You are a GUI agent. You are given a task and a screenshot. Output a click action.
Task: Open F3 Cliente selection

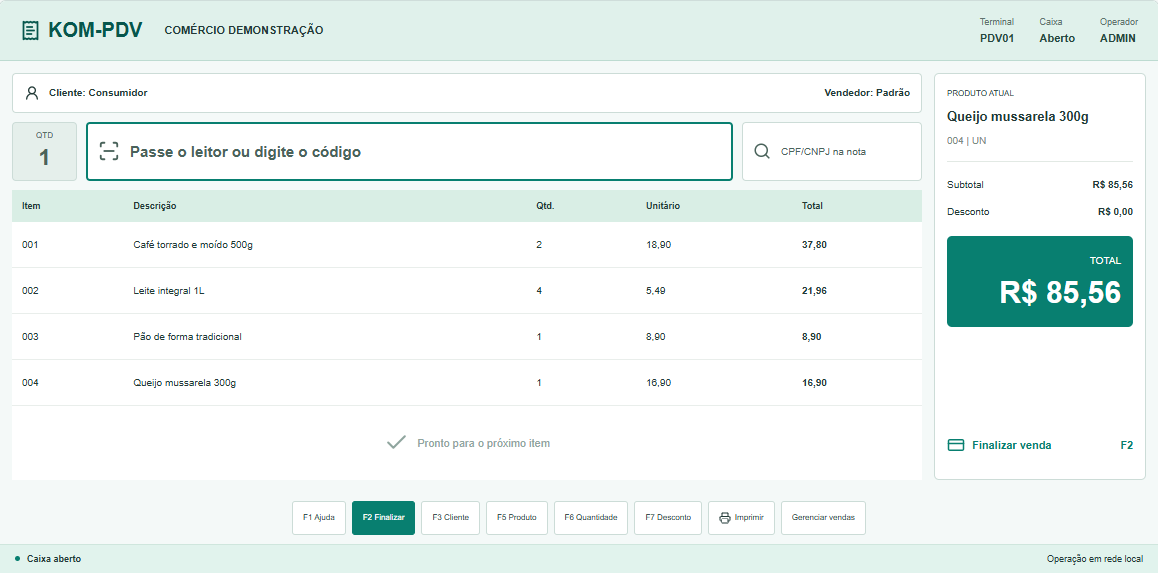coord(450,518)
